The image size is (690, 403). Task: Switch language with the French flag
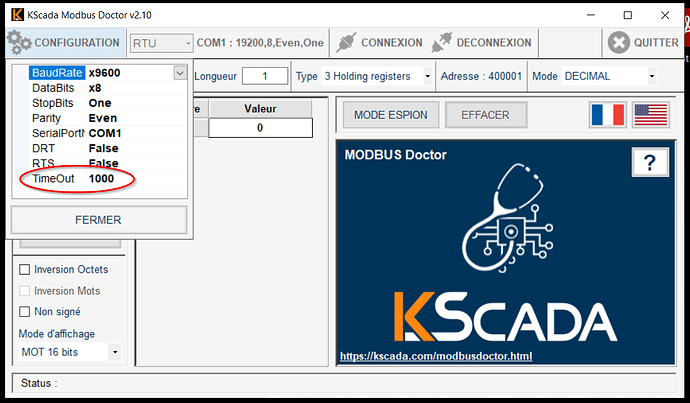tap(608, 115)
